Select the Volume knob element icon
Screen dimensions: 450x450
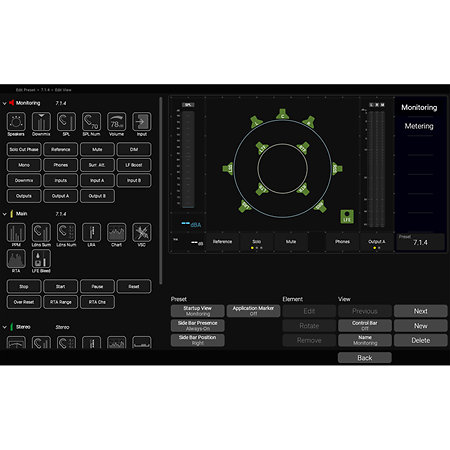click(x=116, y=122)
